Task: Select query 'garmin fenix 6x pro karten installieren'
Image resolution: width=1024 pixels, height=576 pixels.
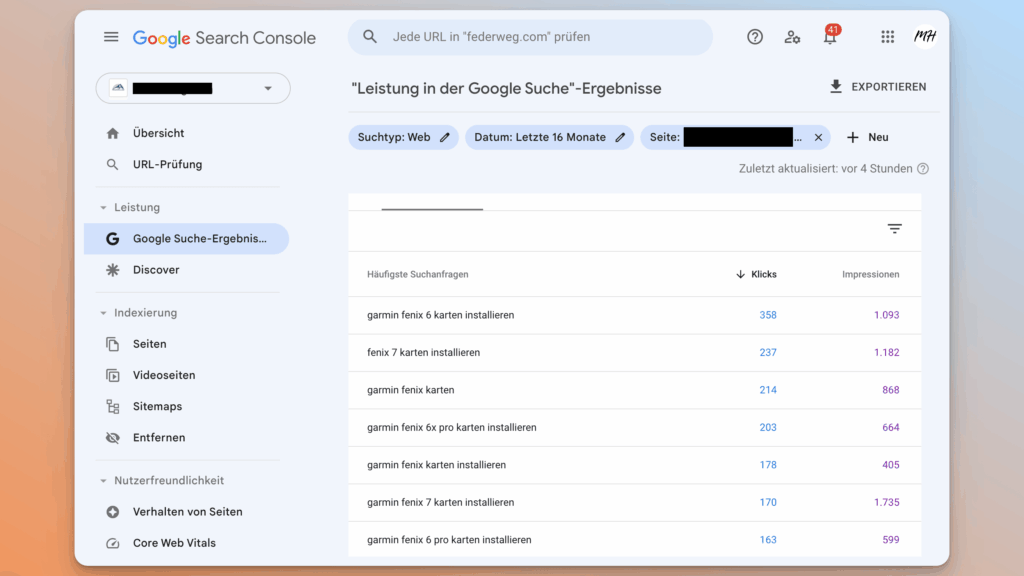Action: [452, 428]
